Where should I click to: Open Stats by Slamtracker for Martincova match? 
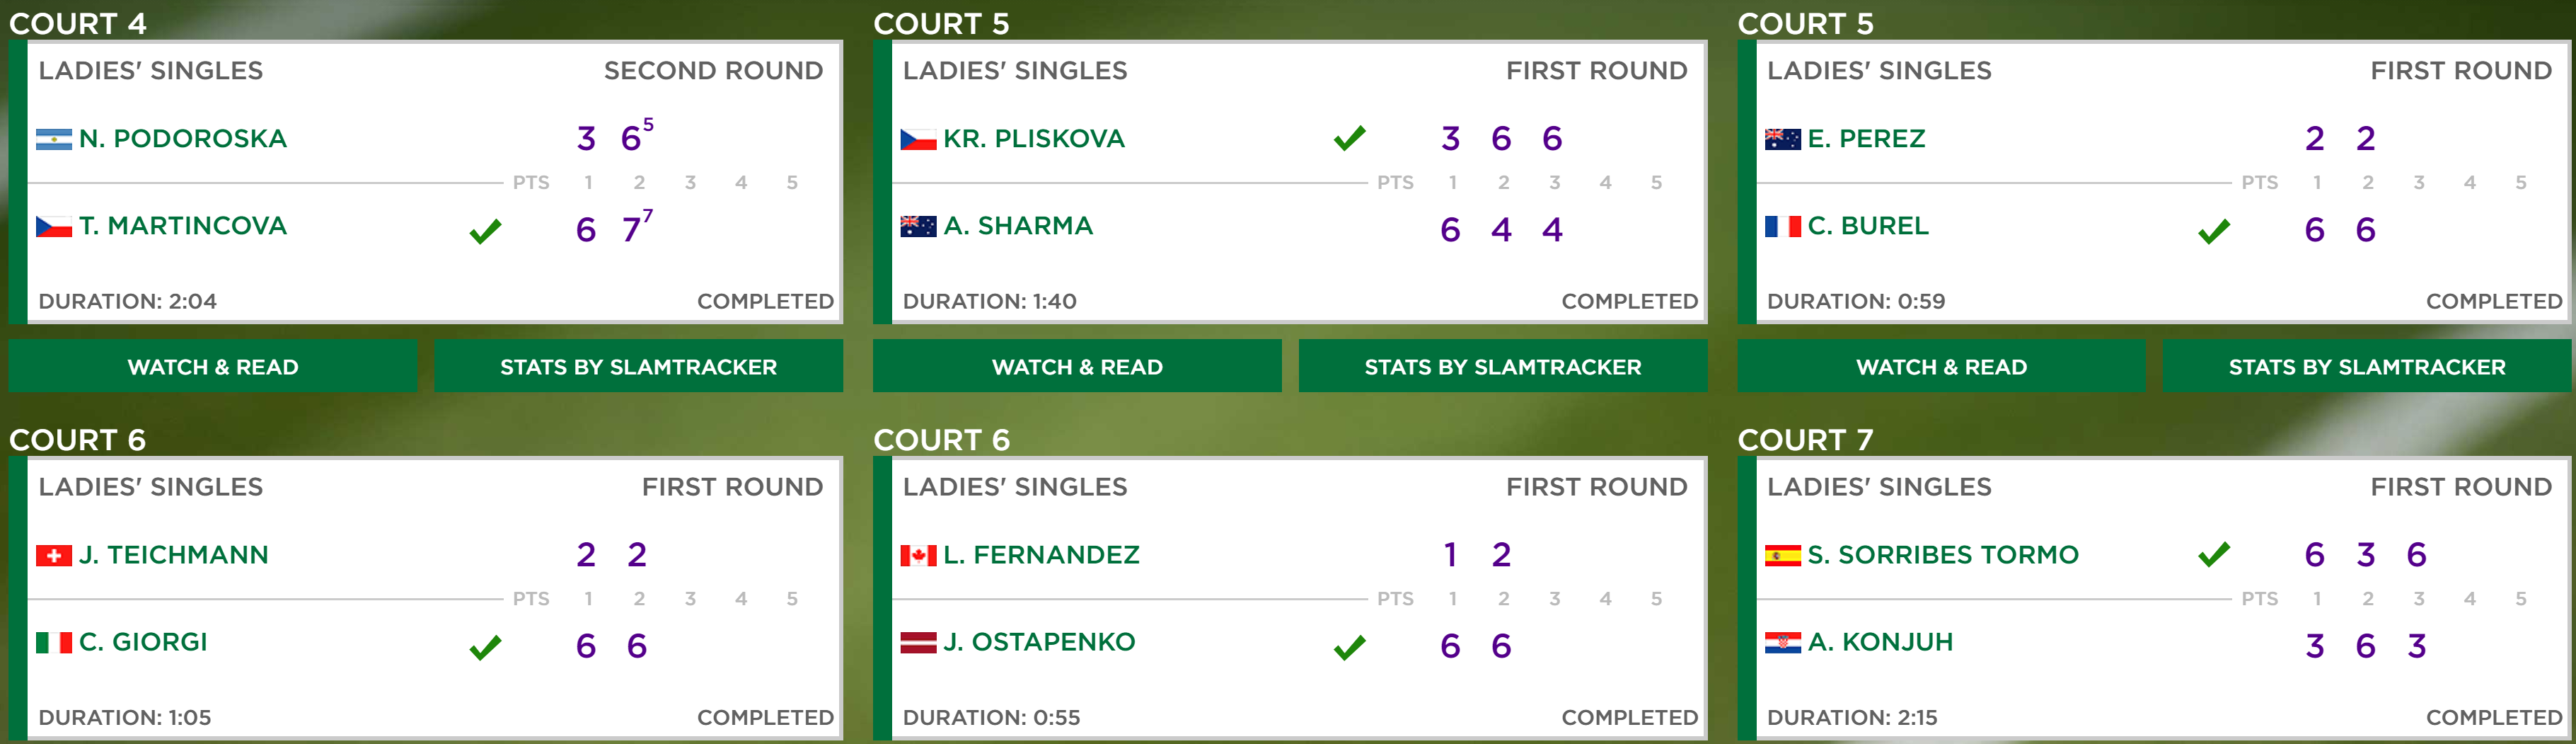pos(638,366)
